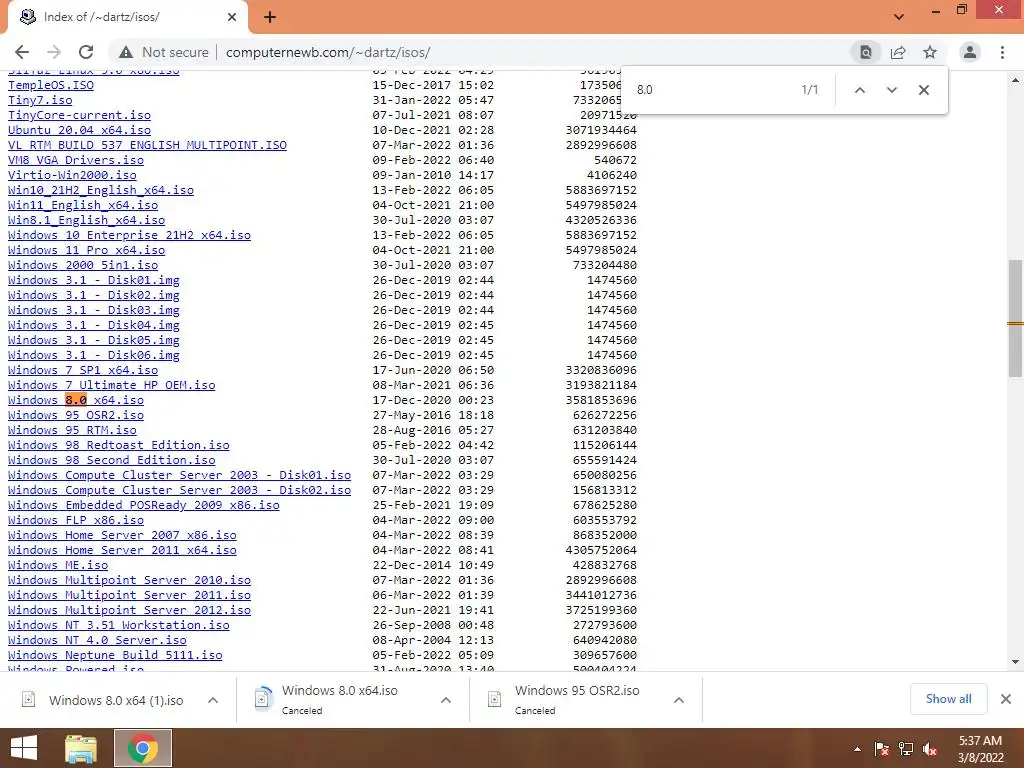Image resolution: width=1024 pixels, height=768 pixels.
Task: Open the tab search chevron in title bar
Action: click(899, 17)
